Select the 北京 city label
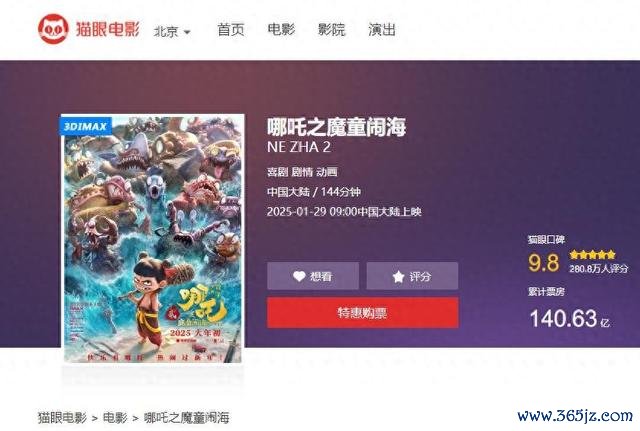This screenshot has width=640, height=431. (166, 31)
